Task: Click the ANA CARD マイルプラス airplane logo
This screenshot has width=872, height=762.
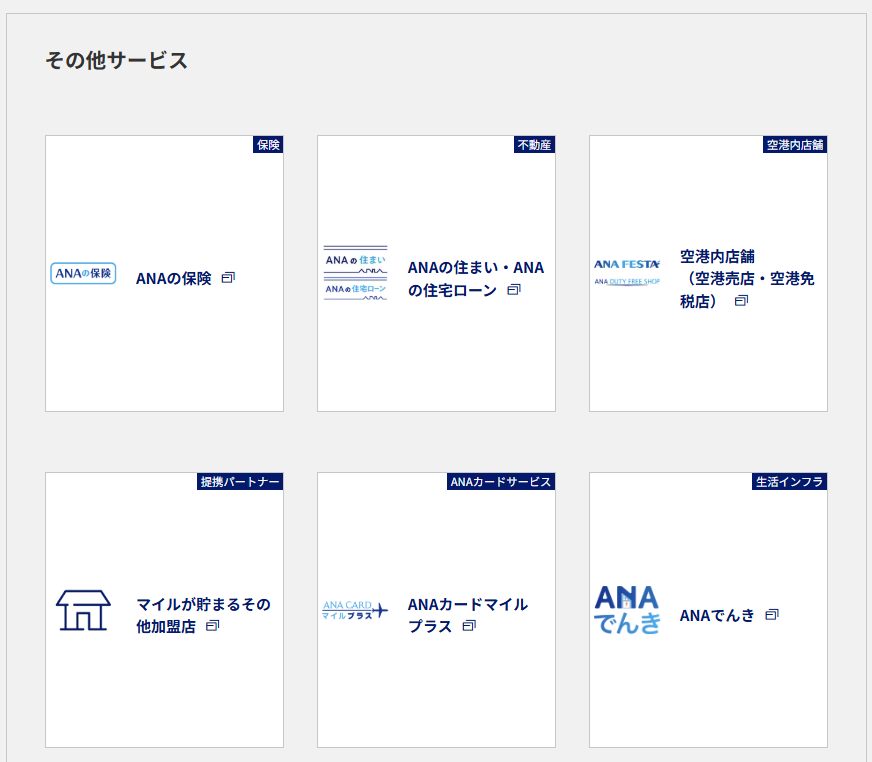Action: pyautogui.click(x=355, y=610)
